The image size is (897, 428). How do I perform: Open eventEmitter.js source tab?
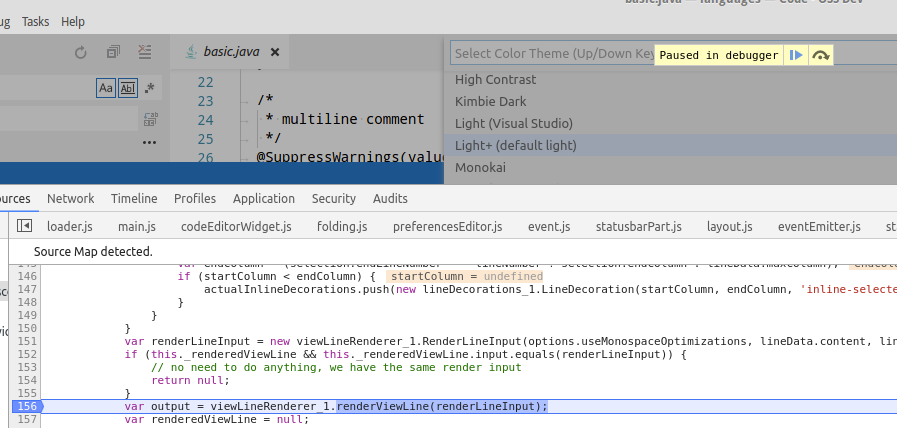click(819, 227)
